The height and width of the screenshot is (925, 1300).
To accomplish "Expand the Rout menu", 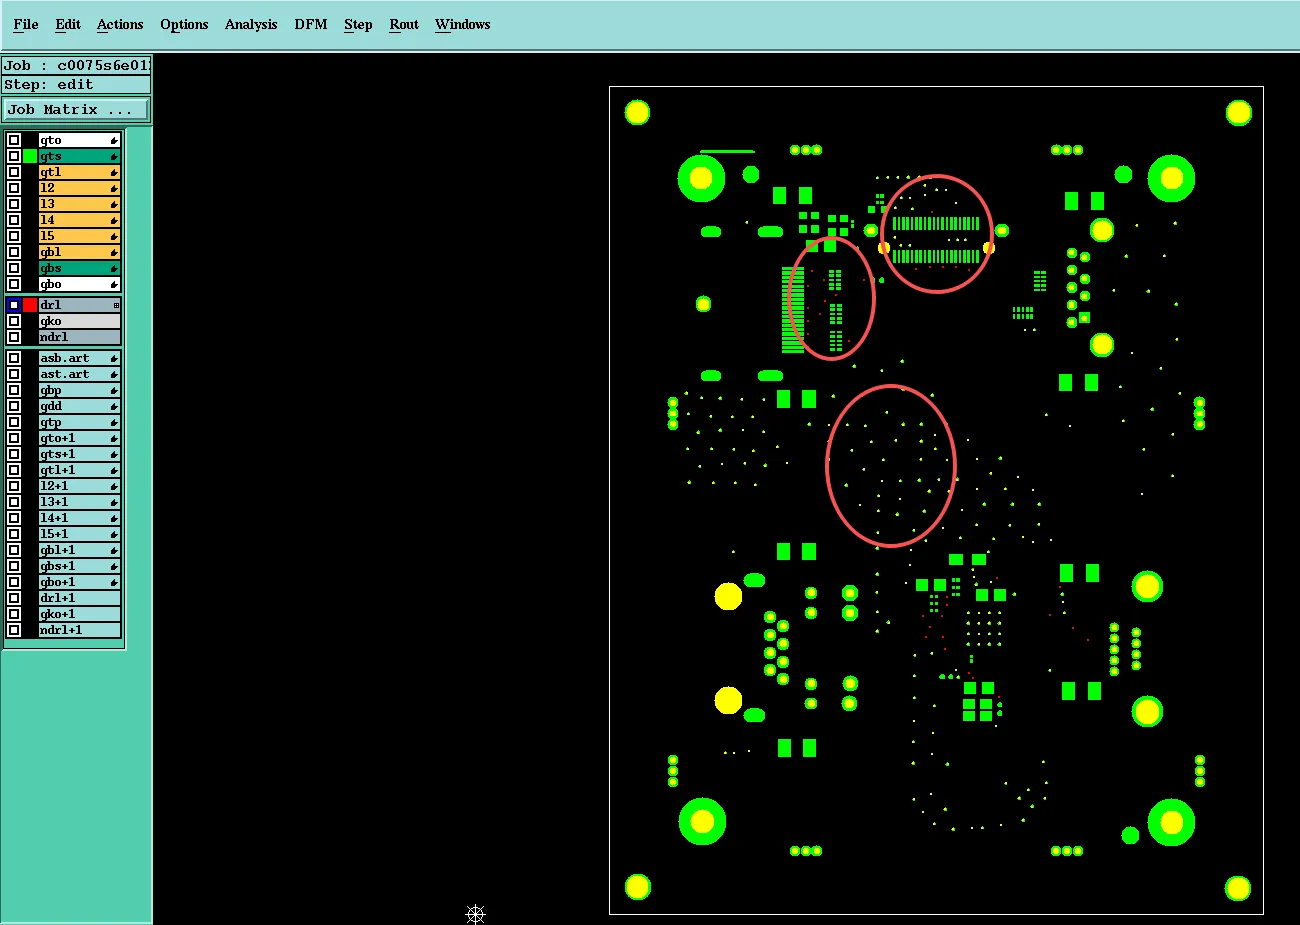I will tap(404, 24).
